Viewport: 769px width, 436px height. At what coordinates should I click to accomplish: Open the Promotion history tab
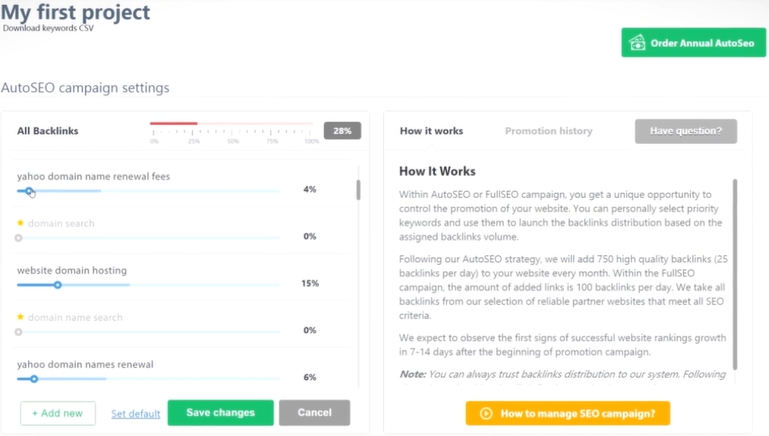(x=548, y=131)
